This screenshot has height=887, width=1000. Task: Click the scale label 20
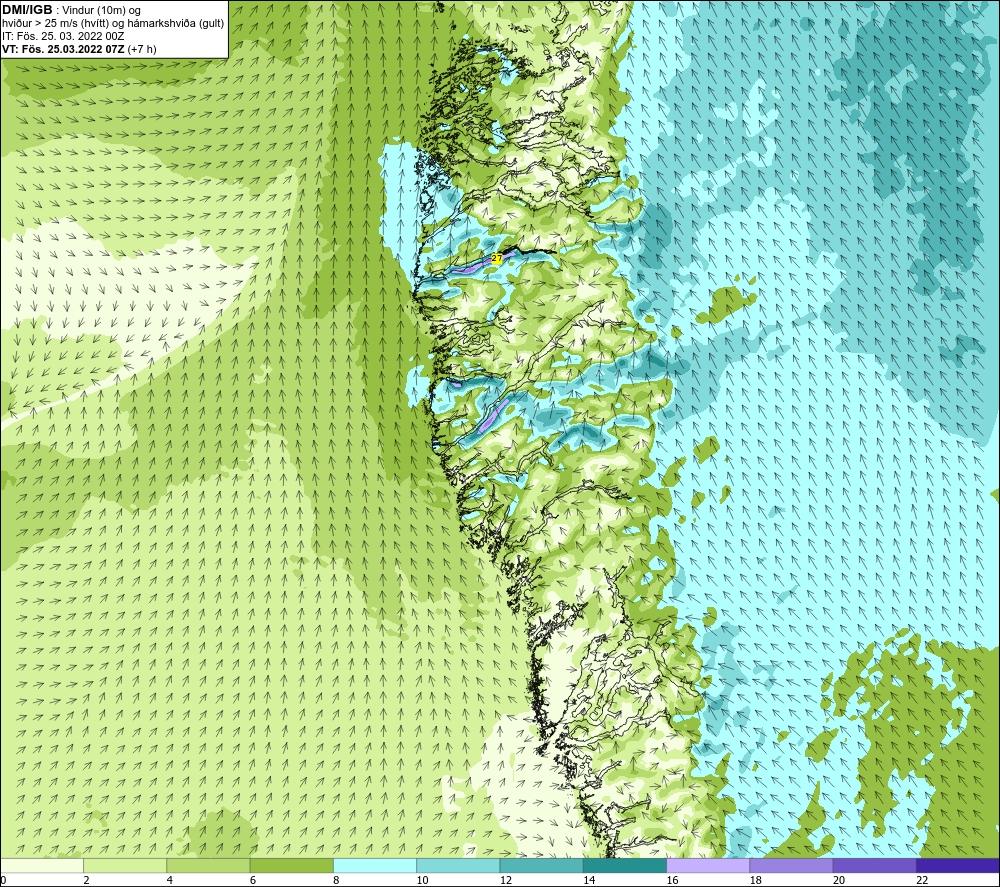tap(839, 880)
